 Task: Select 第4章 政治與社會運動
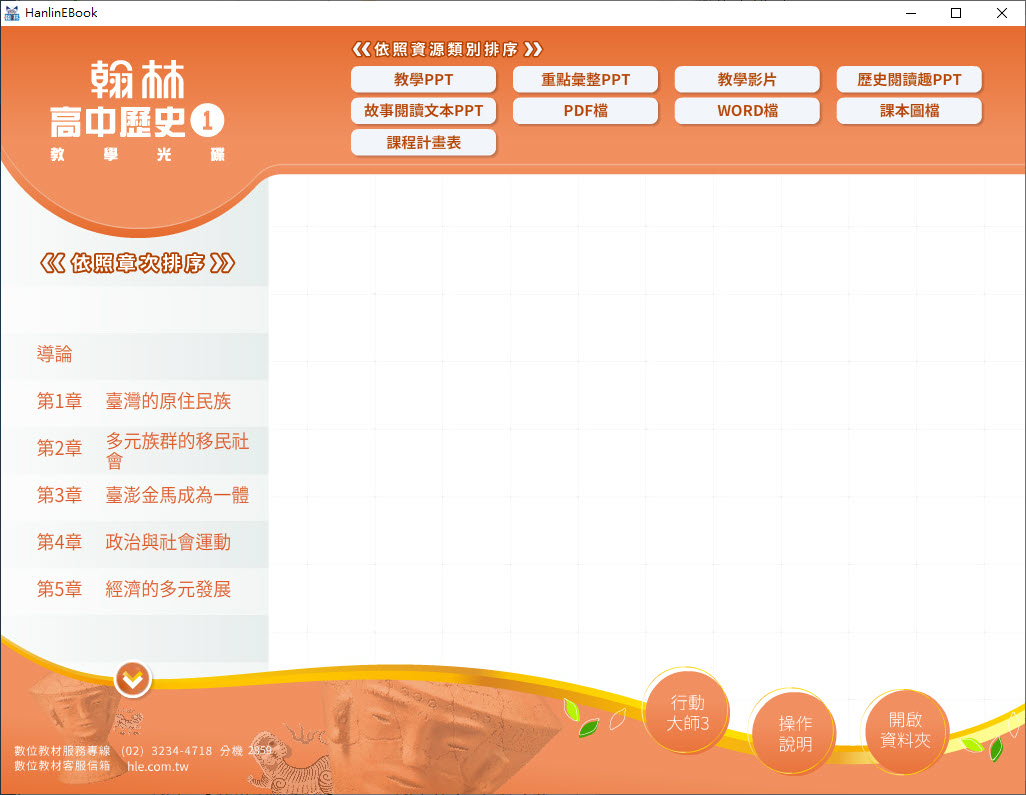pyautogui.click(x=134, y=543)
